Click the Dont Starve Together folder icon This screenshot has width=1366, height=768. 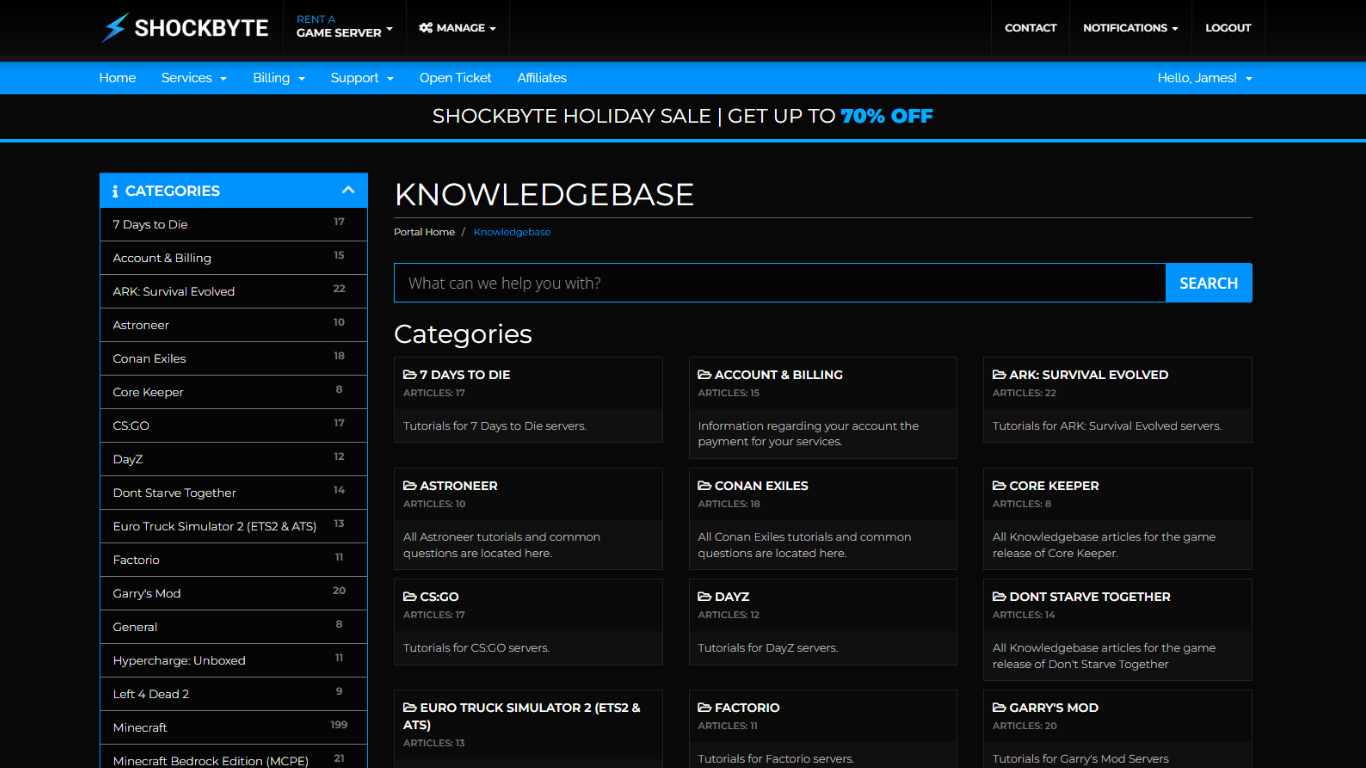(x=999, y=597)
